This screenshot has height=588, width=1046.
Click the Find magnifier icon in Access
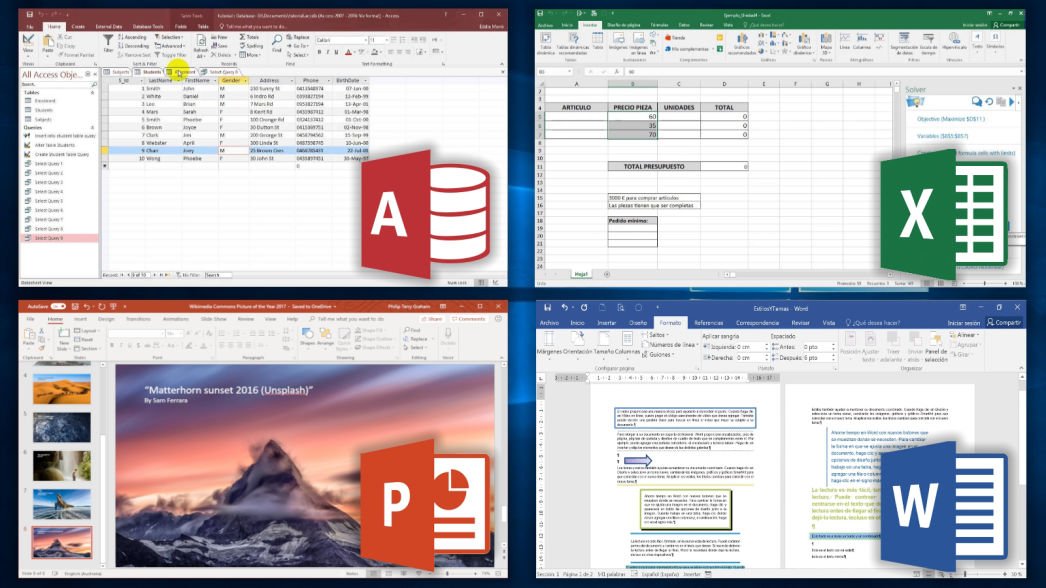[278, 42]
